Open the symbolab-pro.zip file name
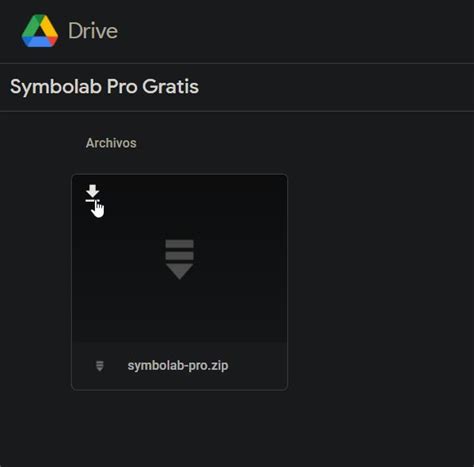The image size is (474, 467). tap(178, 366)
